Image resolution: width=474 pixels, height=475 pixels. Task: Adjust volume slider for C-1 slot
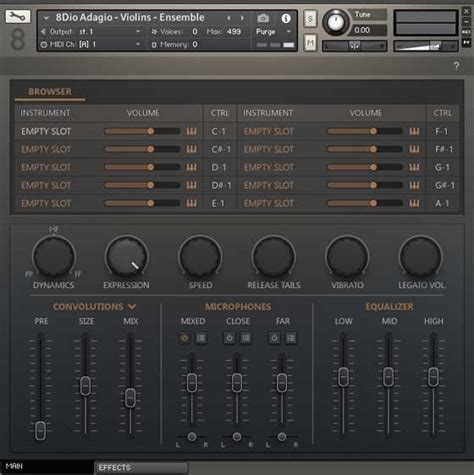tap(142, 131)
